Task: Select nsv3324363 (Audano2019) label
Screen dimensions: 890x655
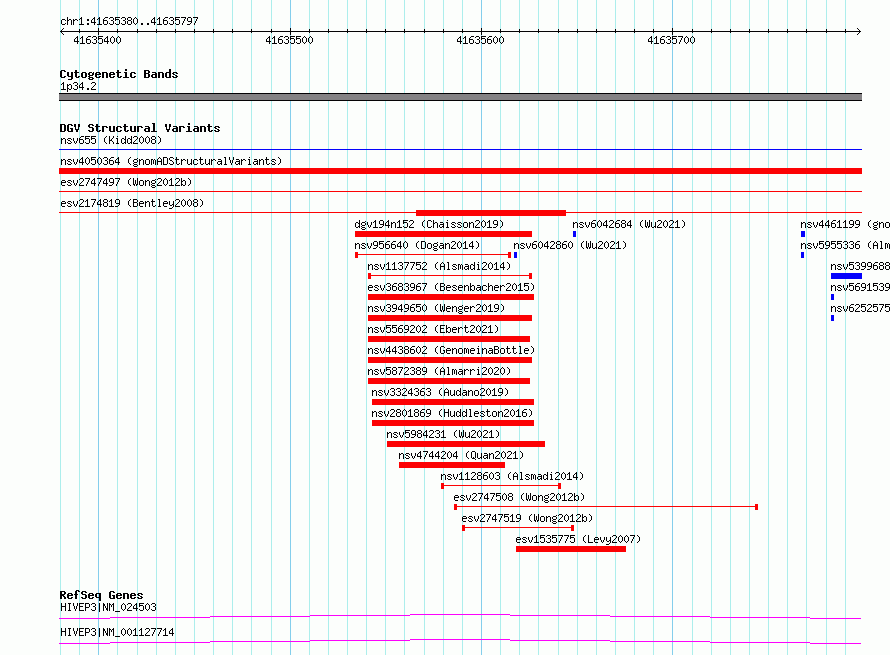Action: (x=440, y=392)
